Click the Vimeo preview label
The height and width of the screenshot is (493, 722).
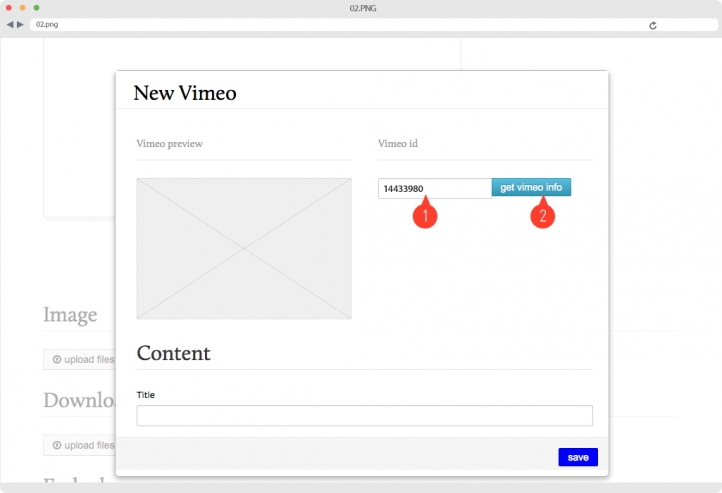[x=169, y=144]
